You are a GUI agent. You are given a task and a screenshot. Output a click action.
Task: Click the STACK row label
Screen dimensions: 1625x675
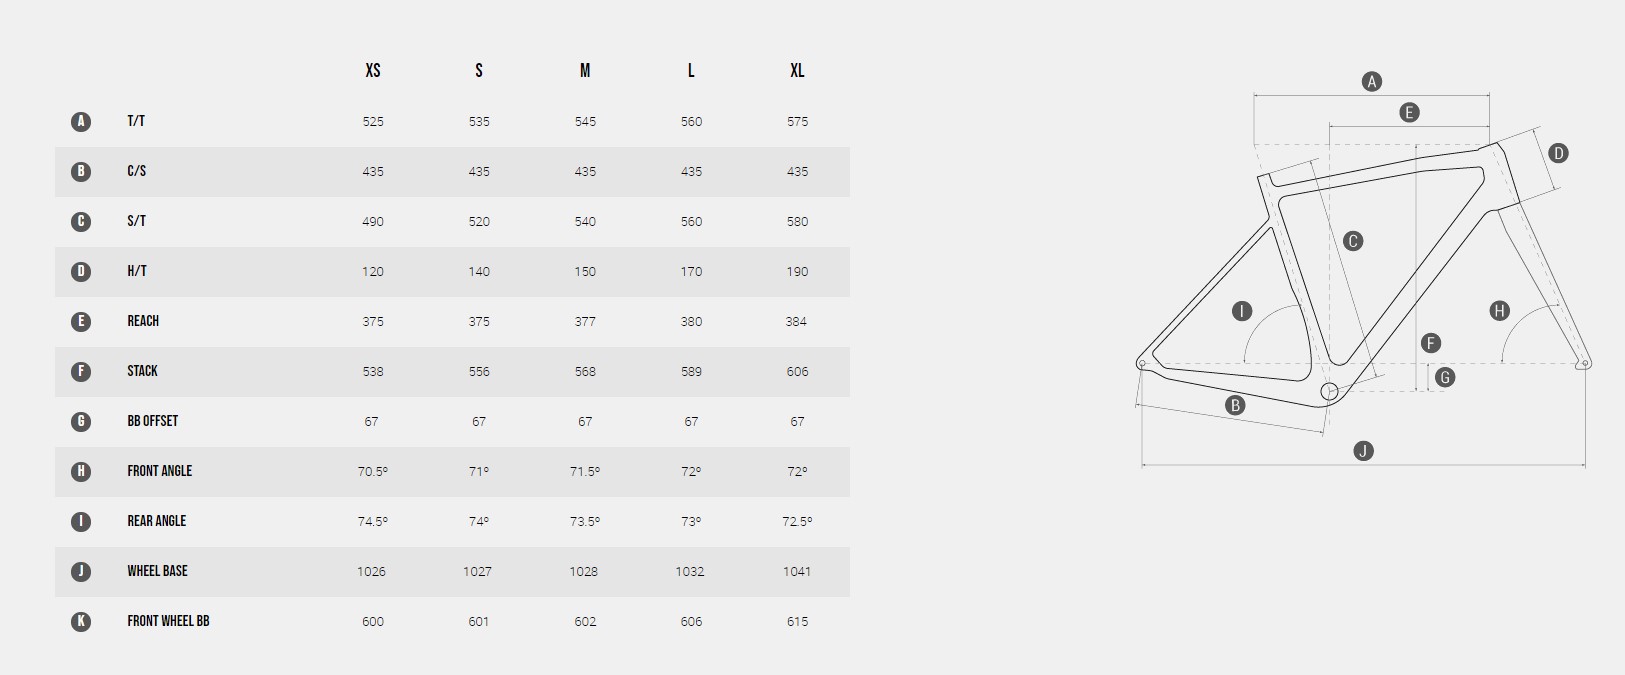click(142, 371)
